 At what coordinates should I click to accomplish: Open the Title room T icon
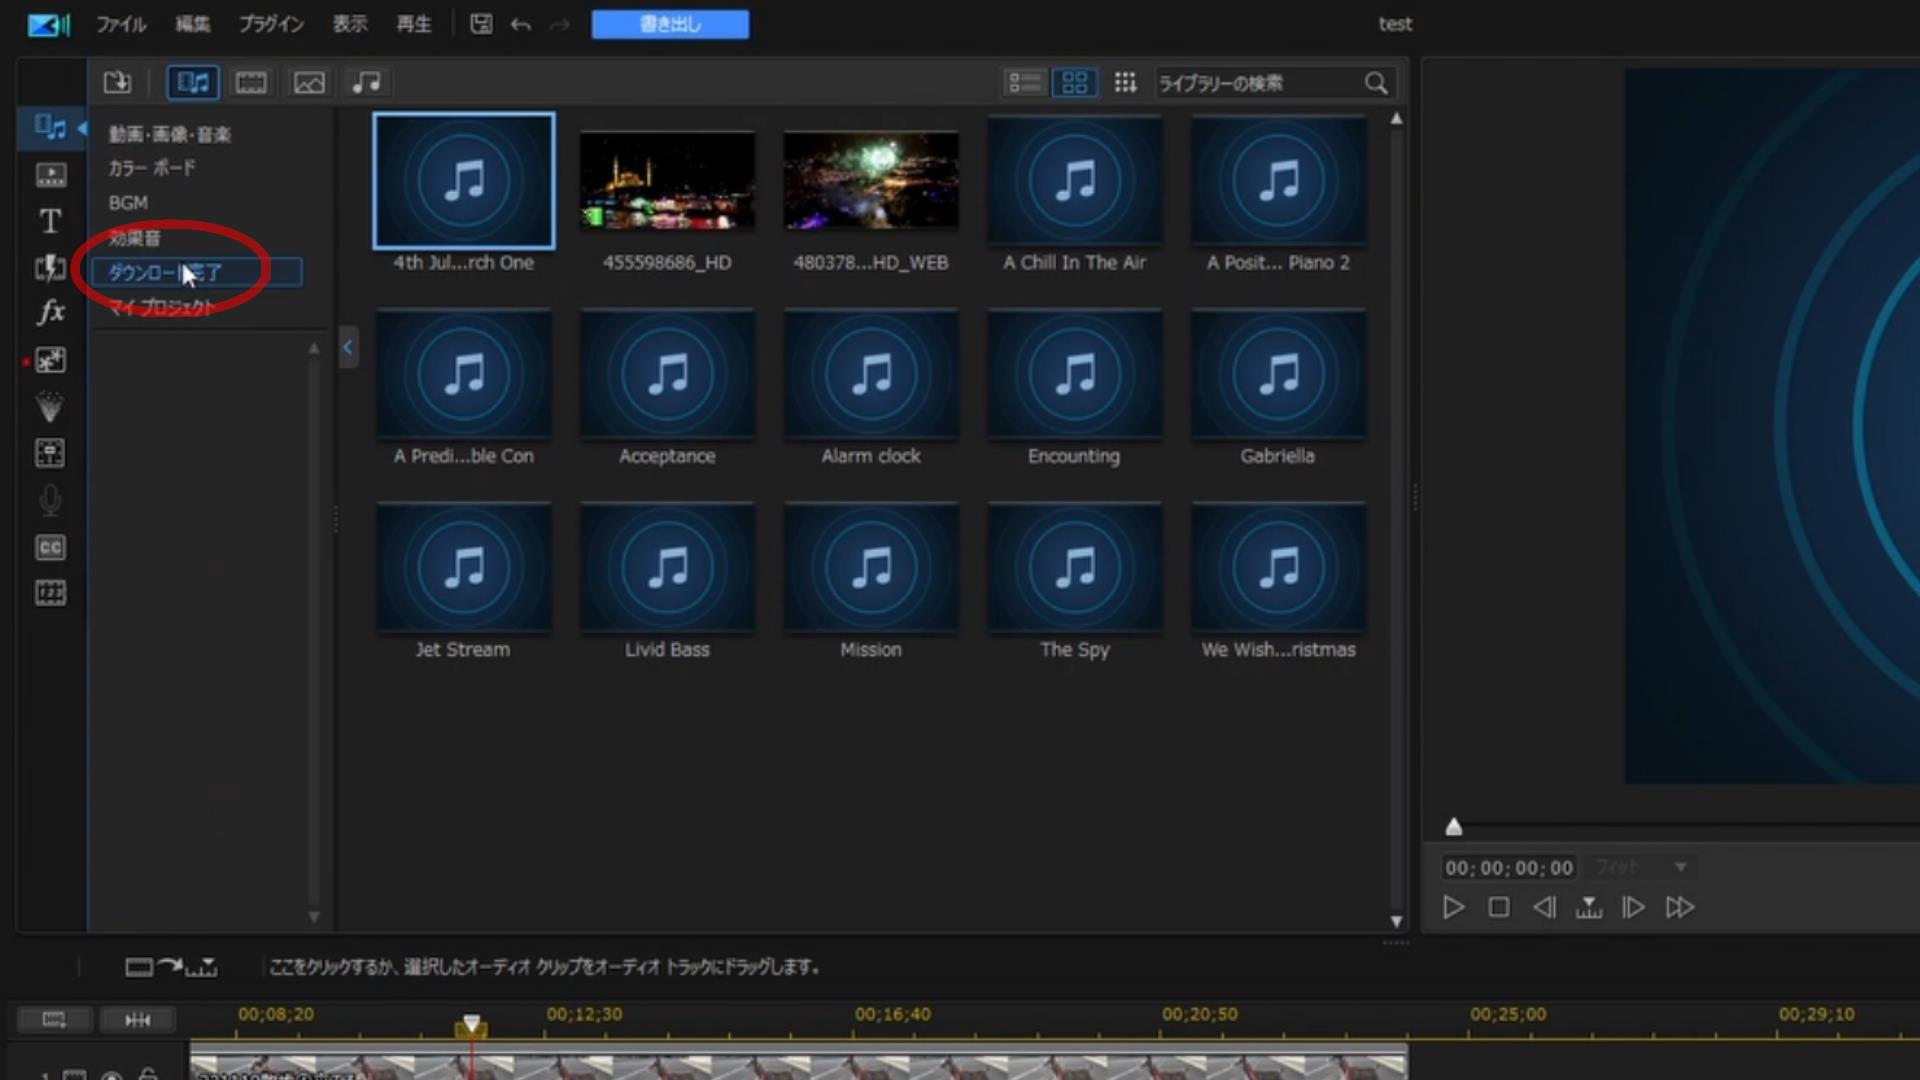(50, 221)
